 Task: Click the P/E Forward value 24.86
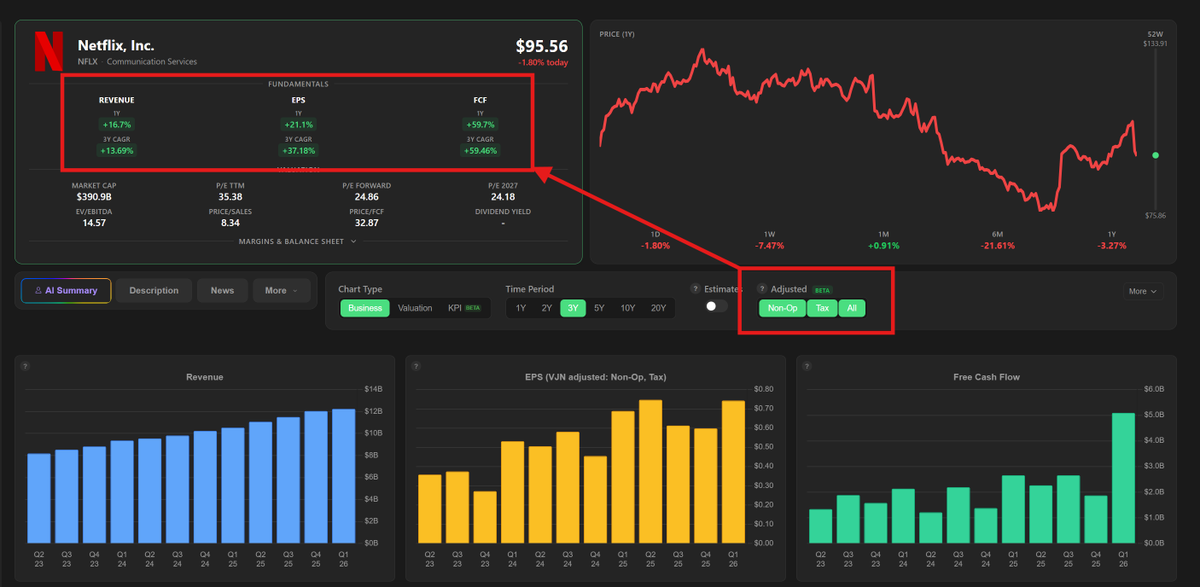366,197
